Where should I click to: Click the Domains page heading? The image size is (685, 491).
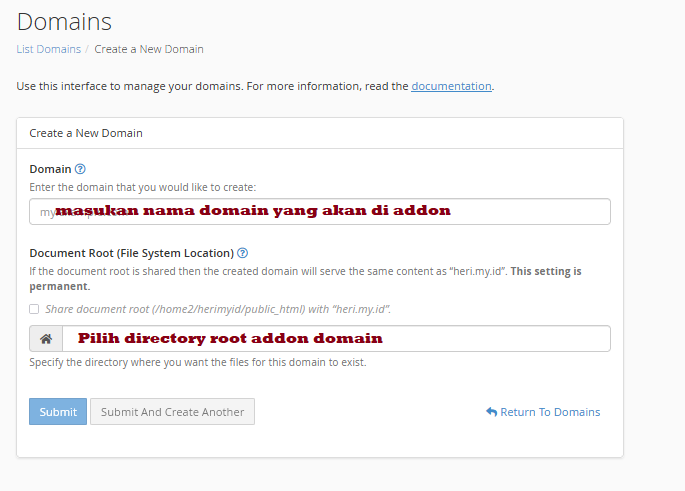[x=64, y=21]
